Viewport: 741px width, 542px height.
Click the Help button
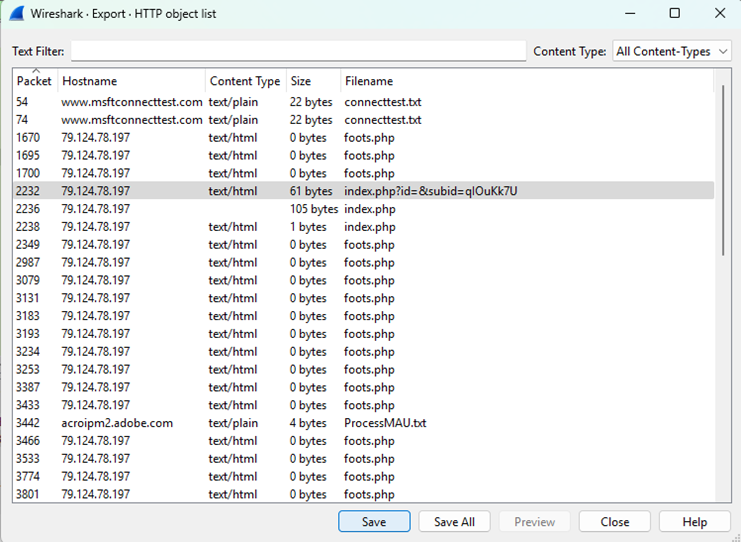pos(695,522)
